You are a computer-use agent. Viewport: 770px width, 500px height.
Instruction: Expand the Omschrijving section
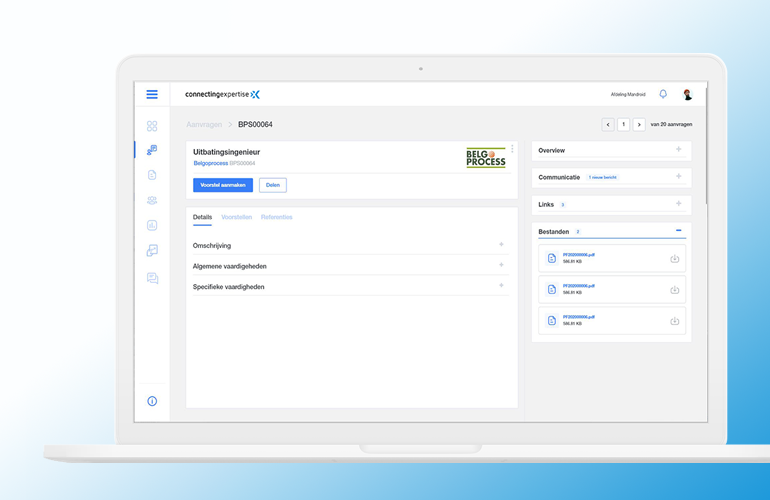[501, 244]
